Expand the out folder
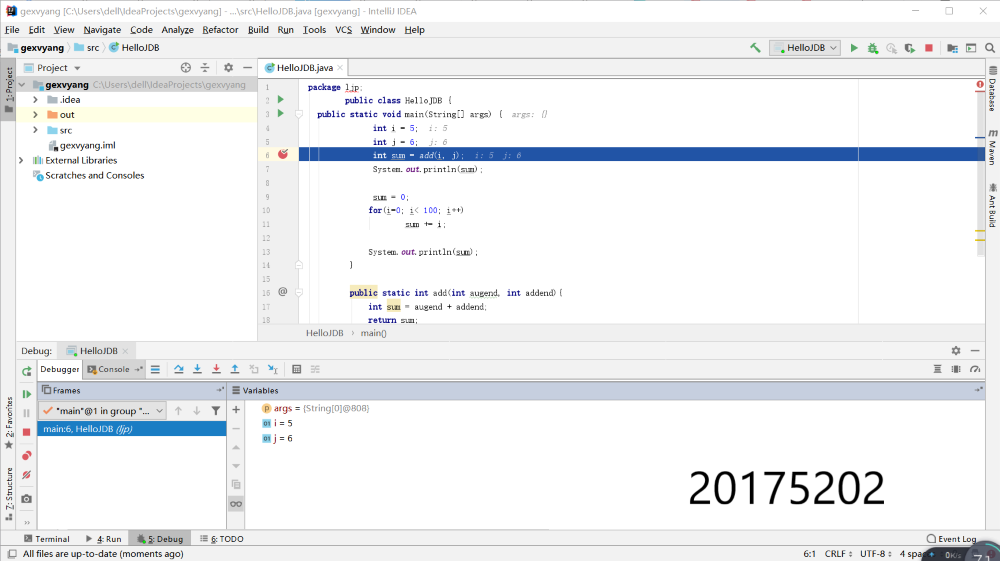 pyautogui.click(x=36, y=115)
